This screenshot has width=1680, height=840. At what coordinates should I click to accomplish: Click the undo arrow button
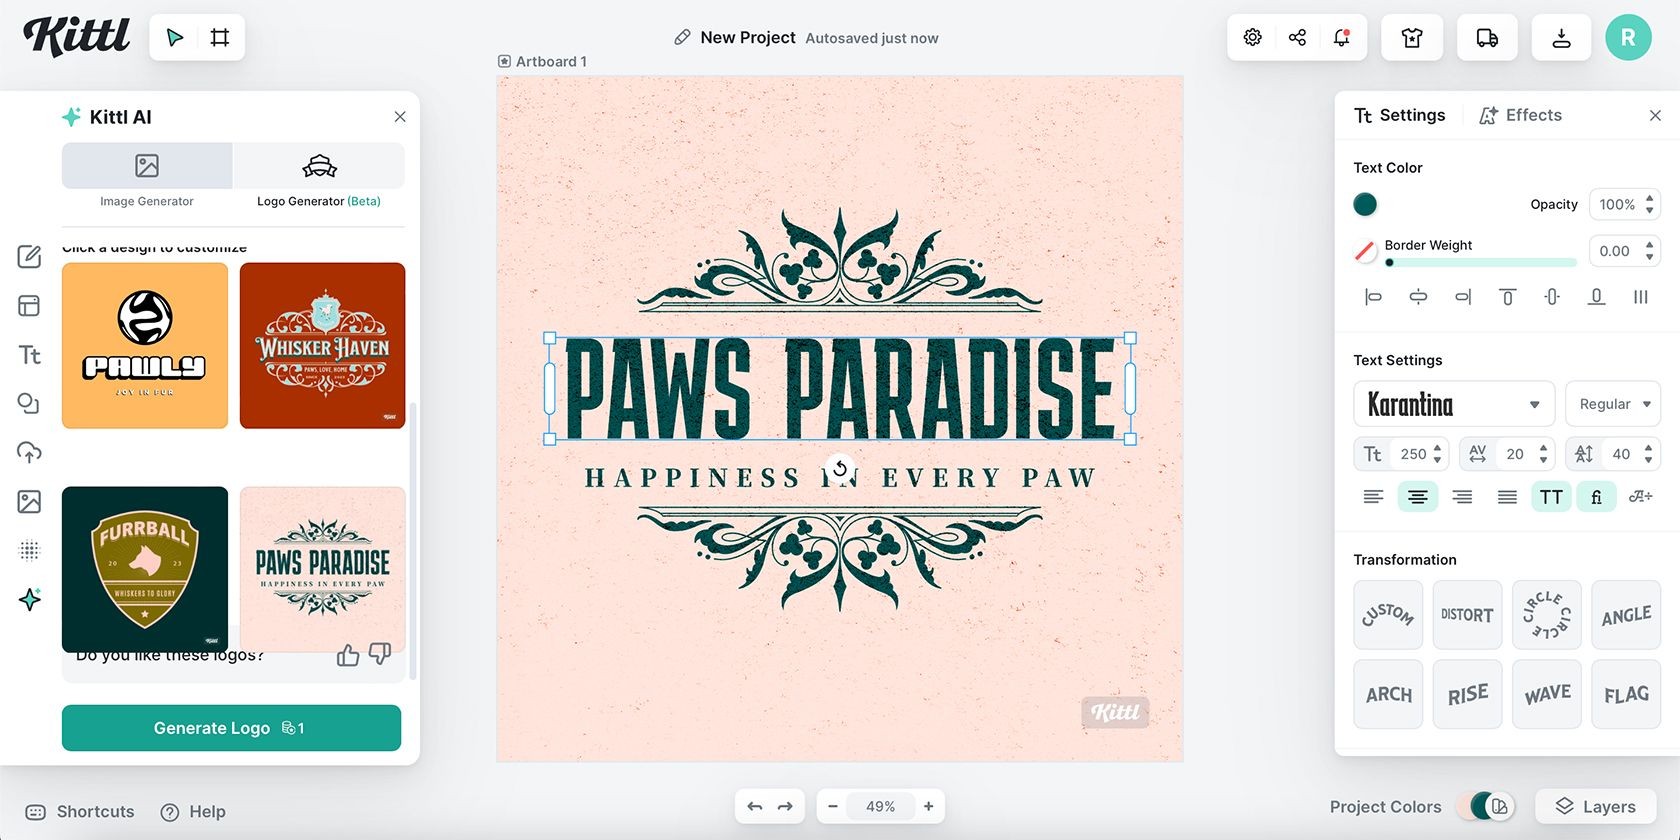[755, 806]
